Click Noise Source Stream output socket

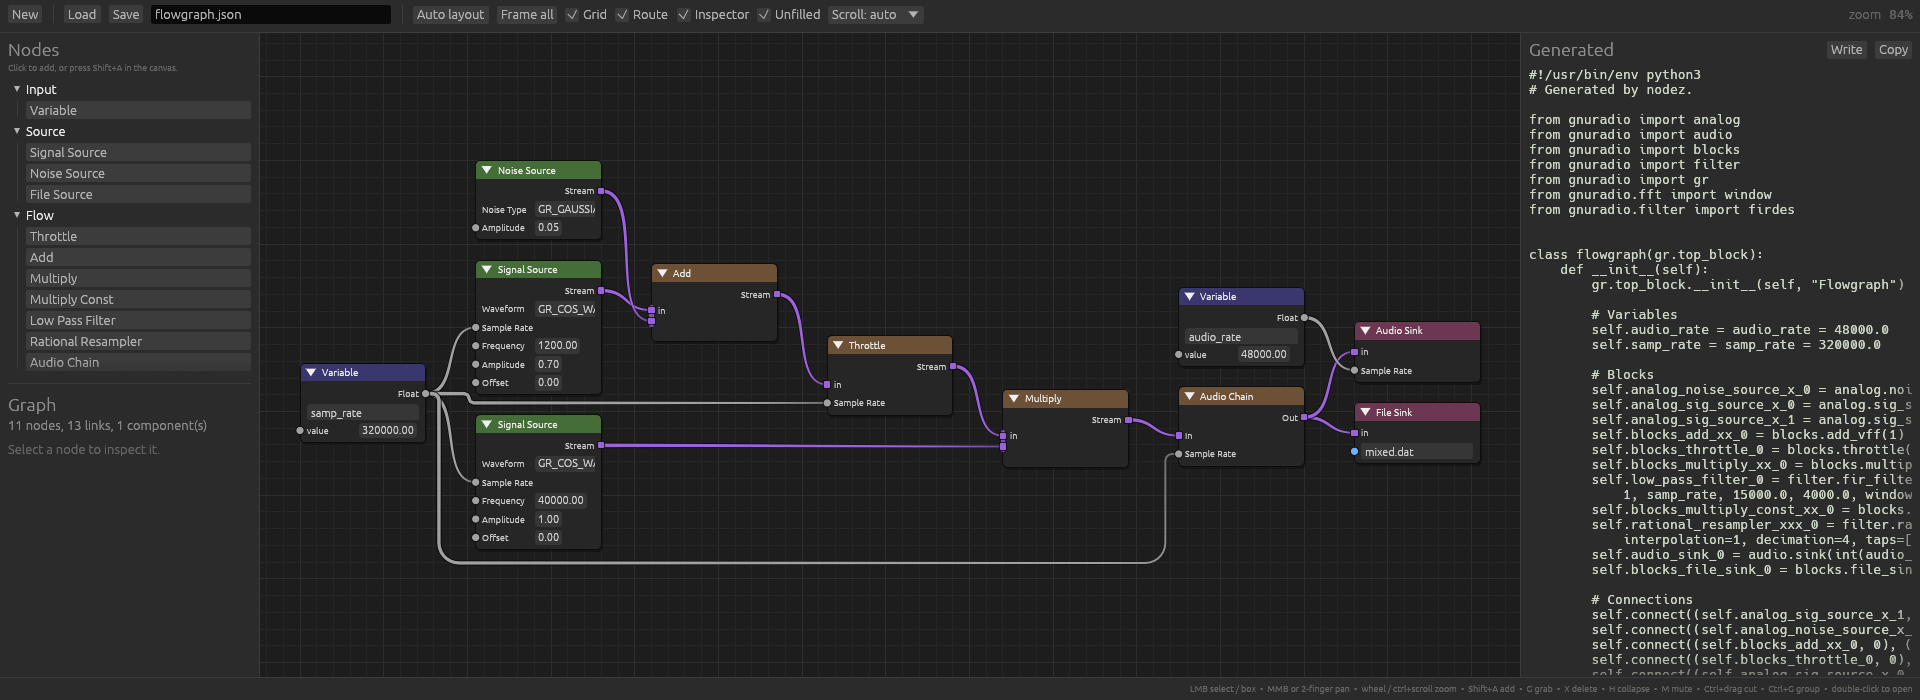601,191
